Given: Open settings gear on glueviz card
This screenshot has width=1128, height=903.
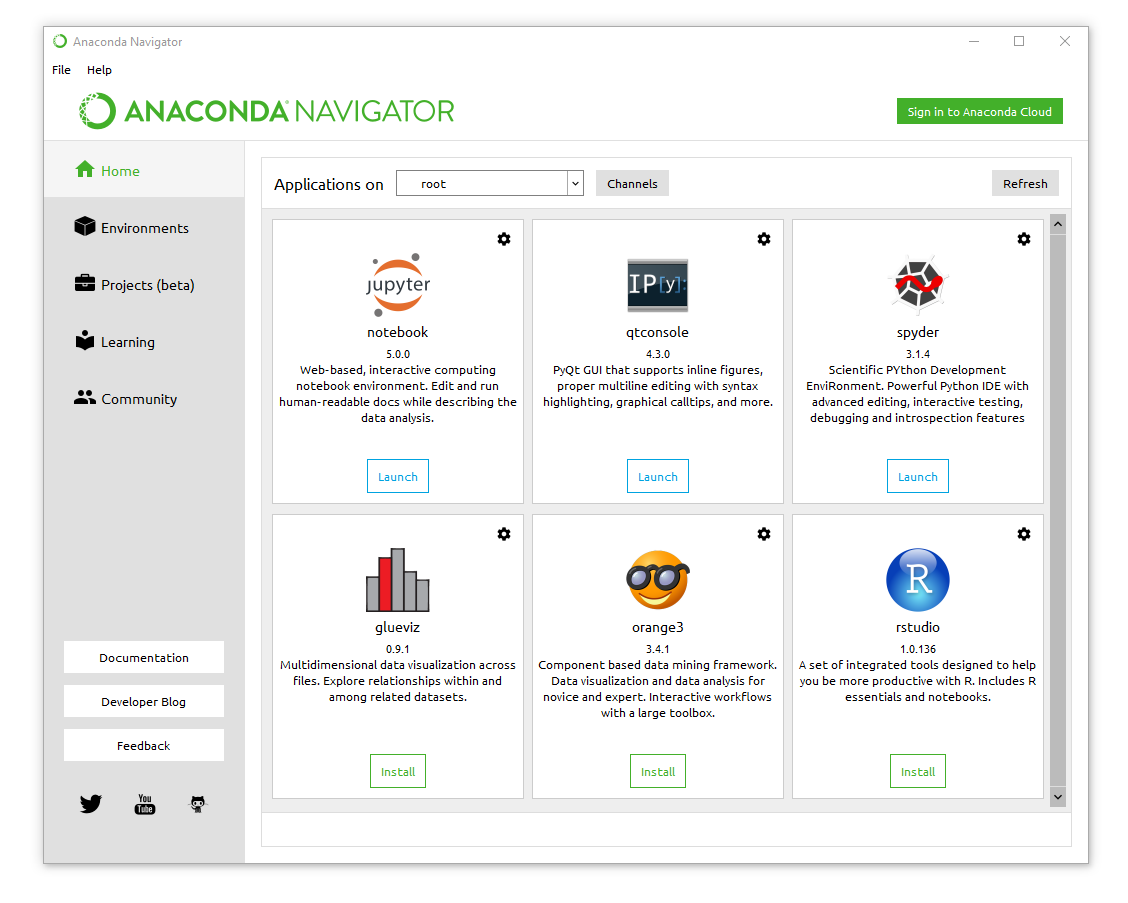Looking at the screenshot, I should pos(504,534).
